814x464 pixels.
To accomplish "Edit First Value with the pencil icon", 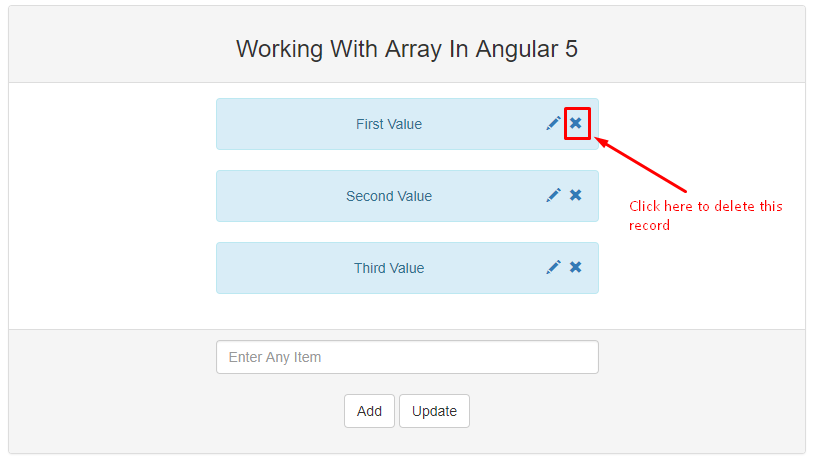I will coord(553,124).
